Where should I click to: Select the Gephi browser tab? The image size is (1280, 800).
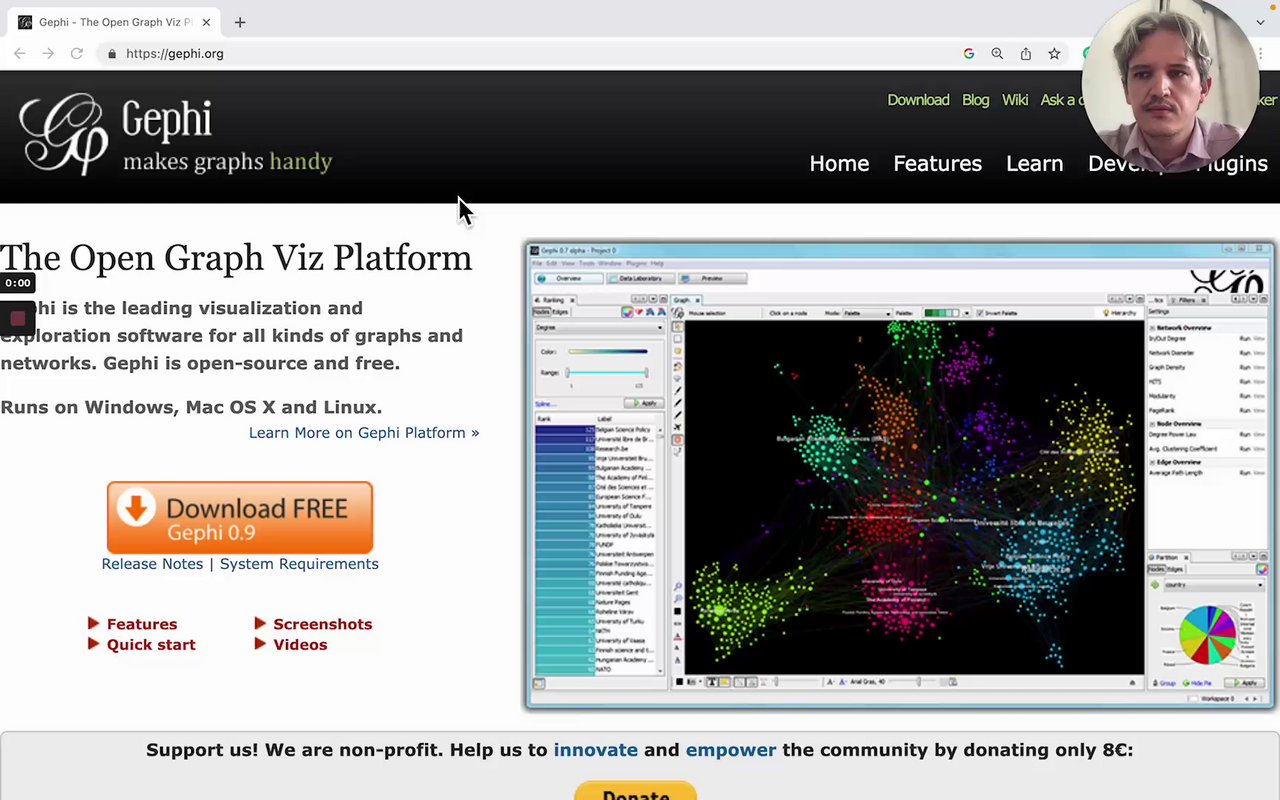click(x=114, y=22)
